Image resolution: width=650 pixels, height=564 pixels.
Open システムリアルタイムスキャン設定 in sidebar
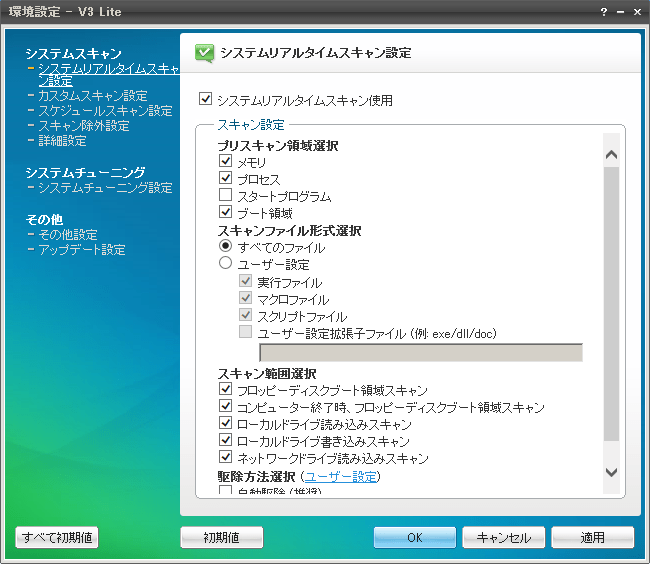[x=108, y=74]
